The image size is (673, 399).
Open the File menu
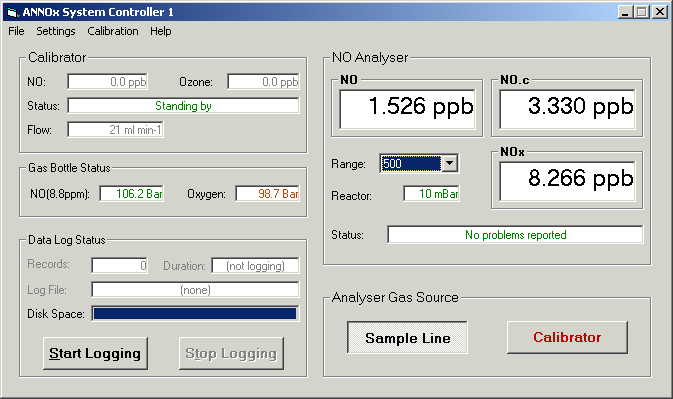pos(16,31)
